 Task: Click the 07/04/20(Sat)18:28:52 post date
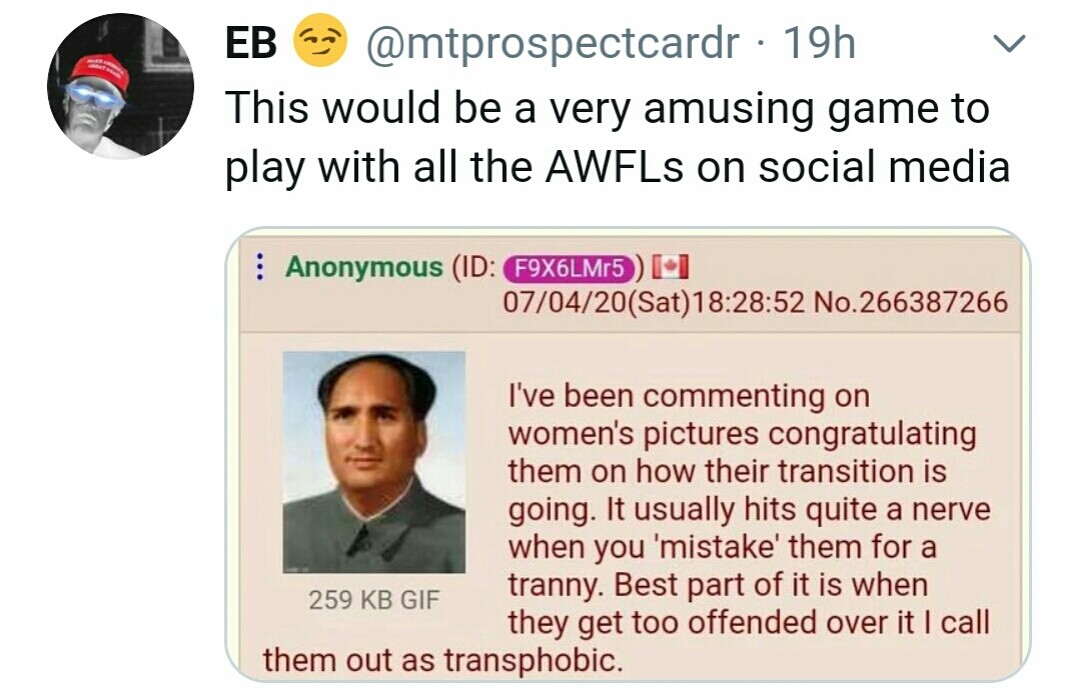pyautogui.click(x=654, y=302)
